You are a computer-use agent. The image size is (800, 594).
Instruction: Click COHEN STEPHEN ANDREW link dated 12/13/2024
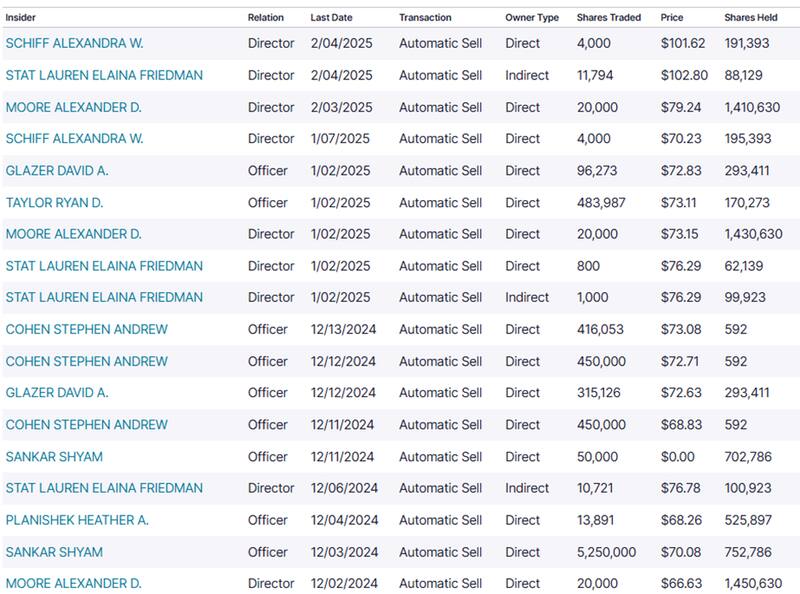point(87,329)
